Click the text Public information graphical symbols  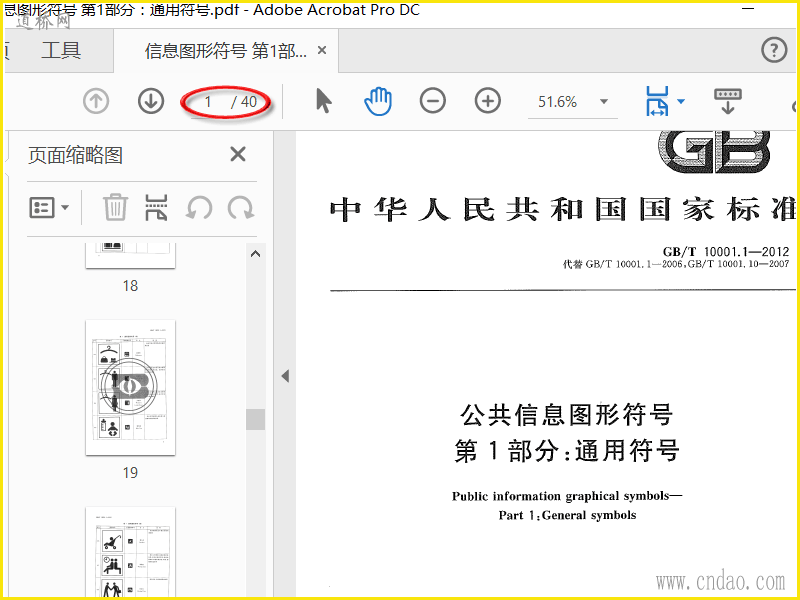[566, 496]
